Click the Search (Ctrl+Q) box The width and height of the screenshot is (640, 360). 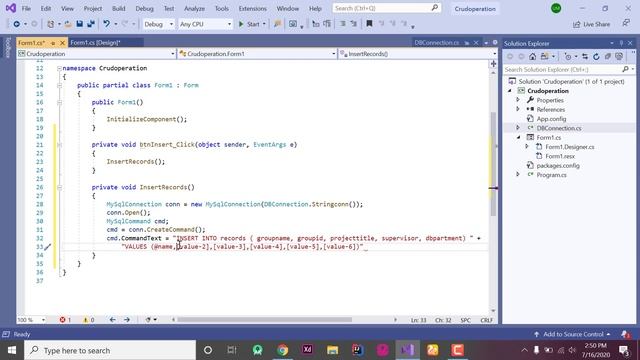pyautogui.click(x=387, y=8)
